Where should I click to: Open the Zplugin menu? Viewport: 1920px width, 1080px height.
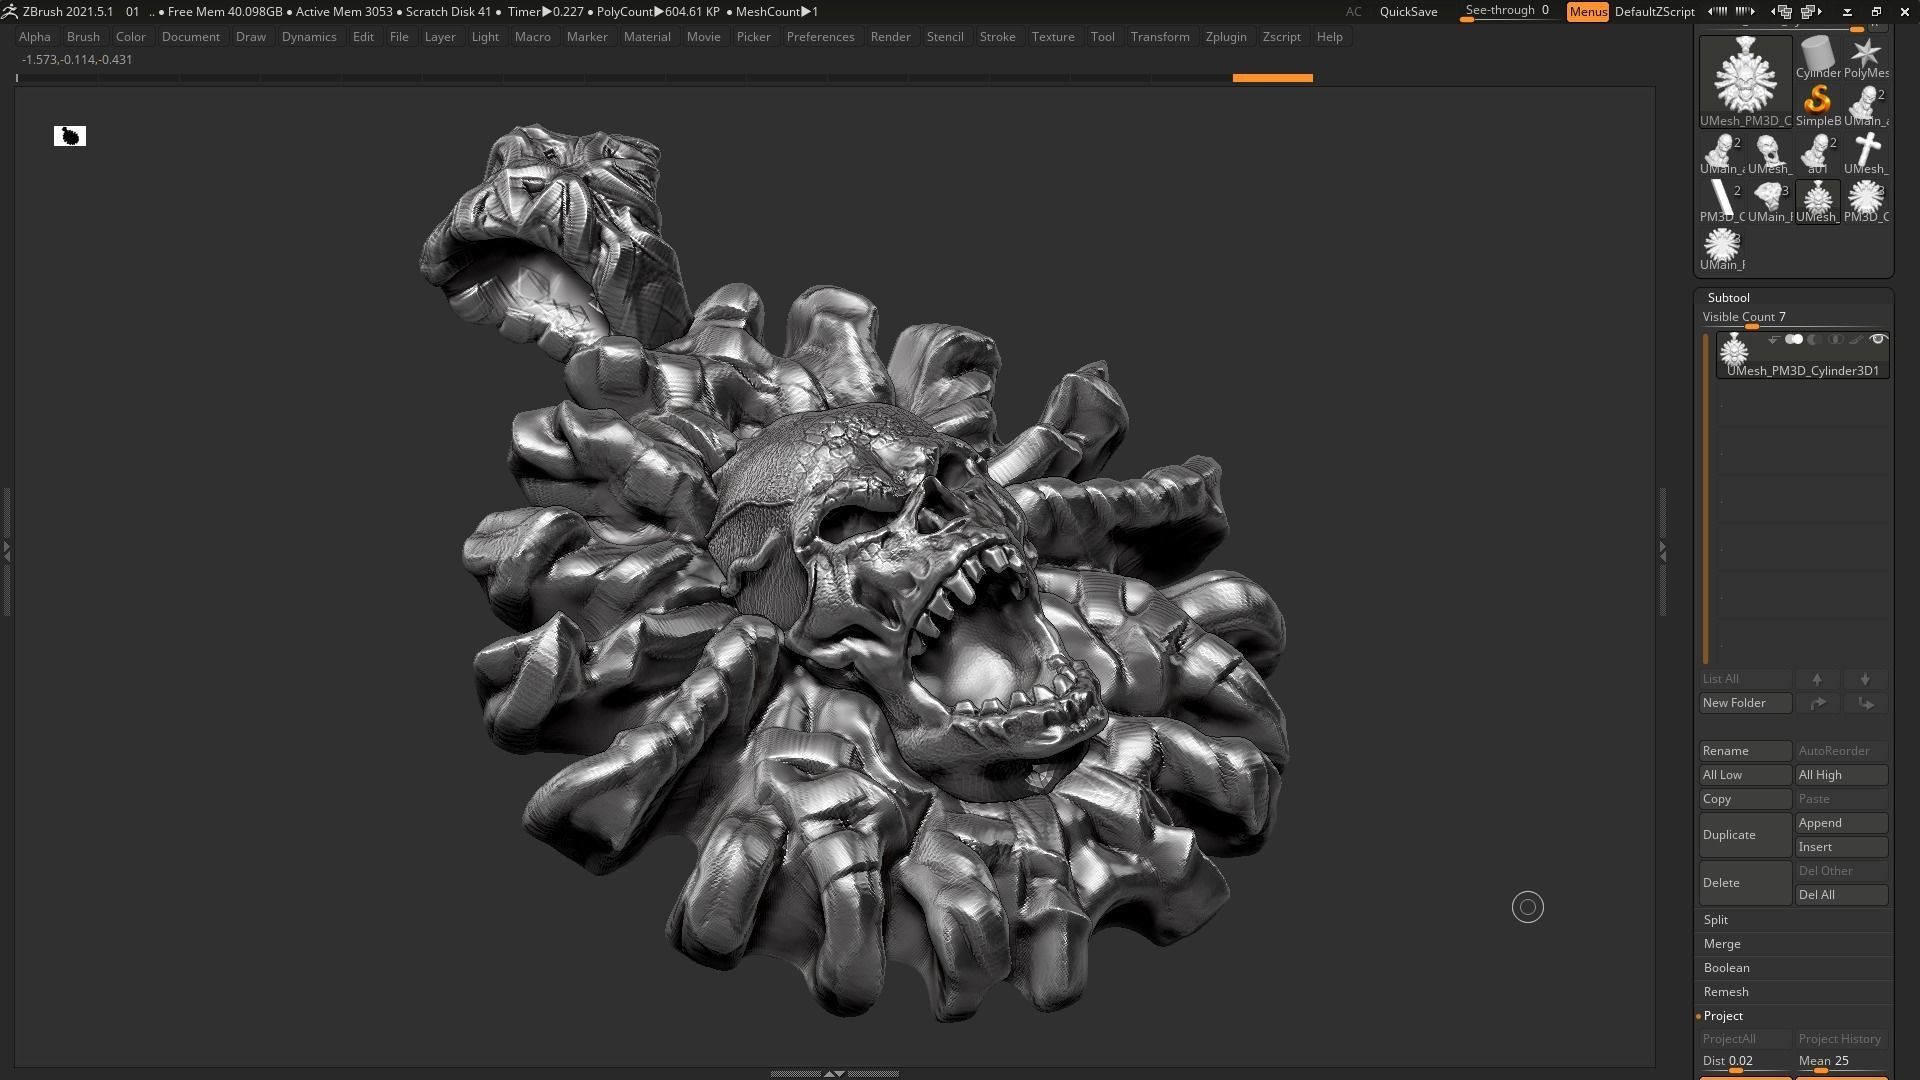click(x=1225, y=37)
